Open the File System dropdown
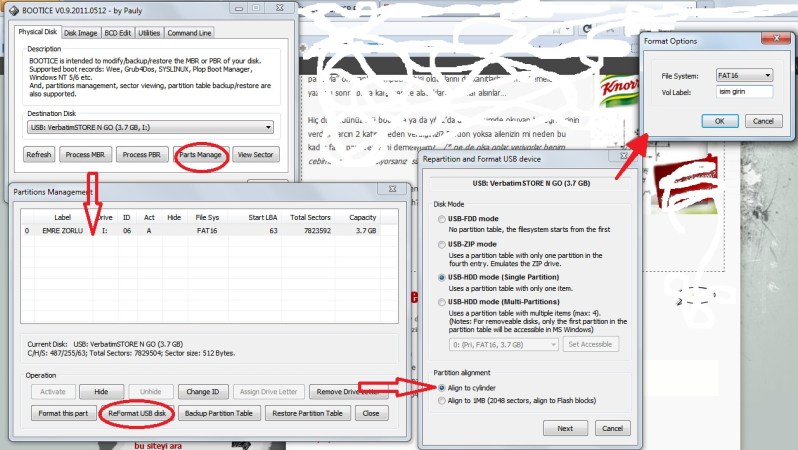 pyautogui.click(x=745, y=75)
